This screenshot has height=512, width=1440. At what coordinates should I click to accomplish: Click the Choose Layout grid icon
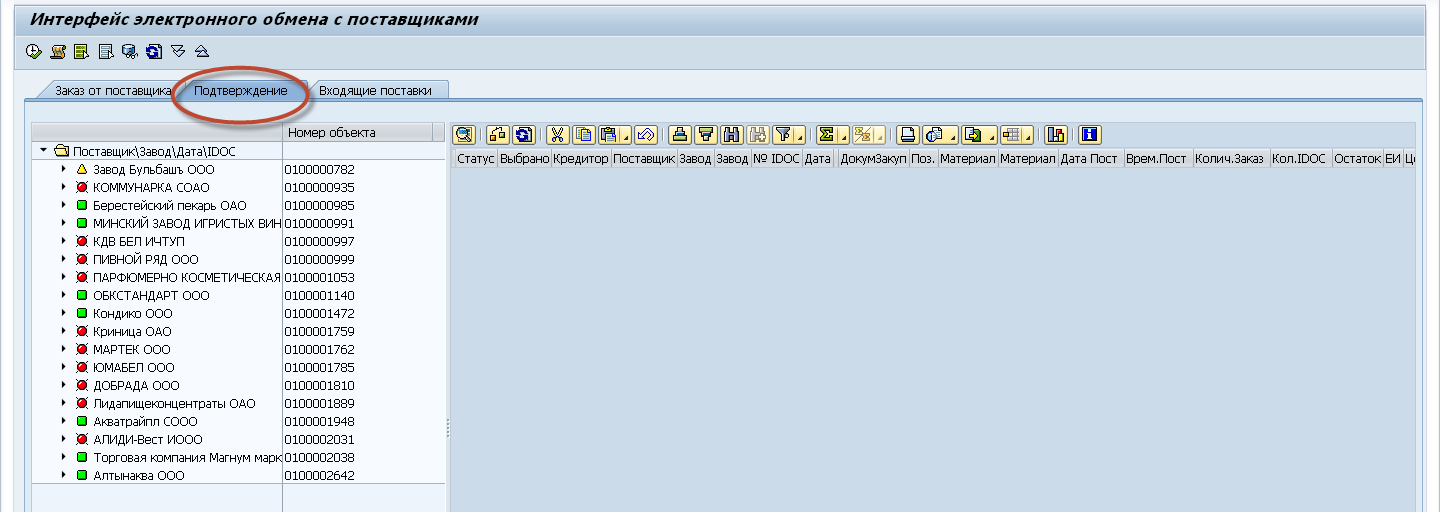tap(1011, 134)
